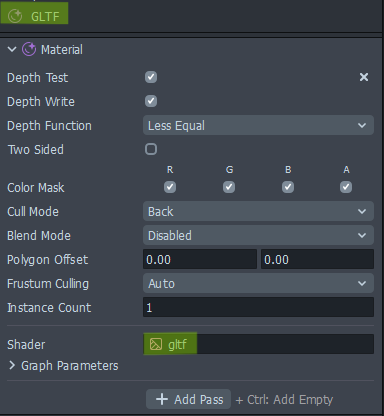Toggle the G color mask checkbox
The height and width of the screenshot is (416, 384).
pyautogui.click(x=229, y=187)
